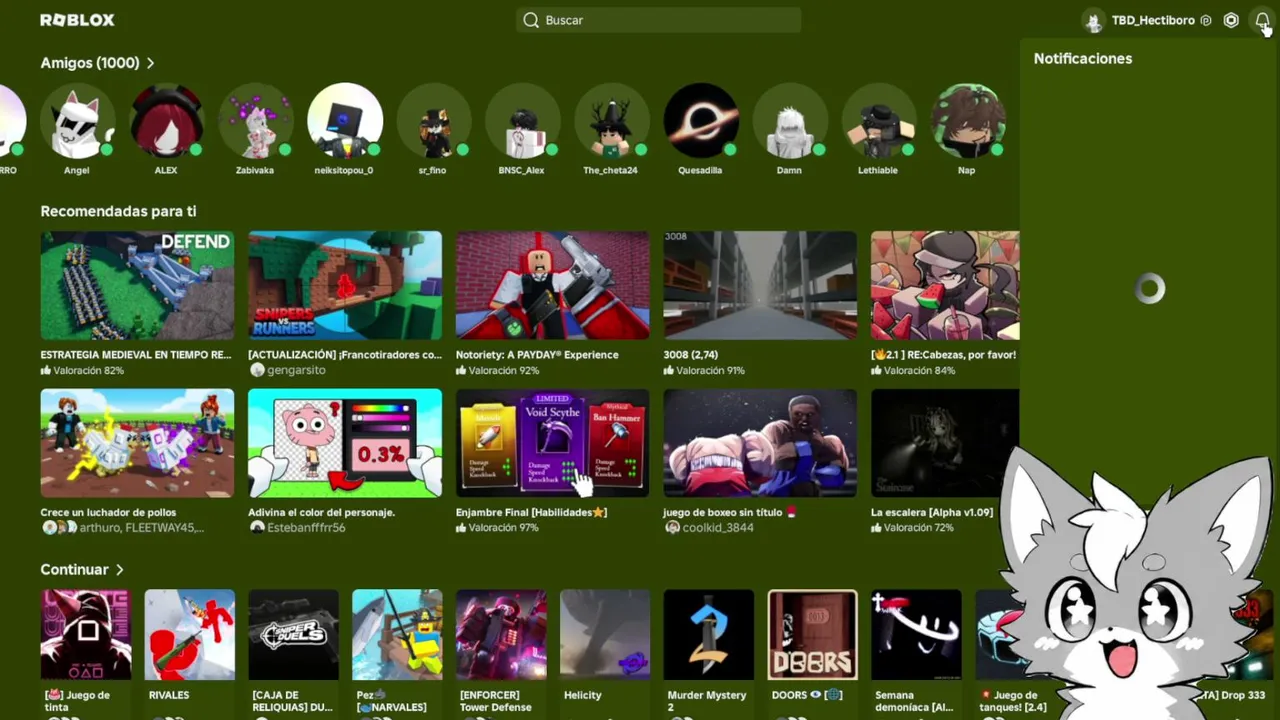The width and height of the screenshot is (1280, 720).
Task: Expand the Amigos (1000) list
Action: (x=97, y=63)
